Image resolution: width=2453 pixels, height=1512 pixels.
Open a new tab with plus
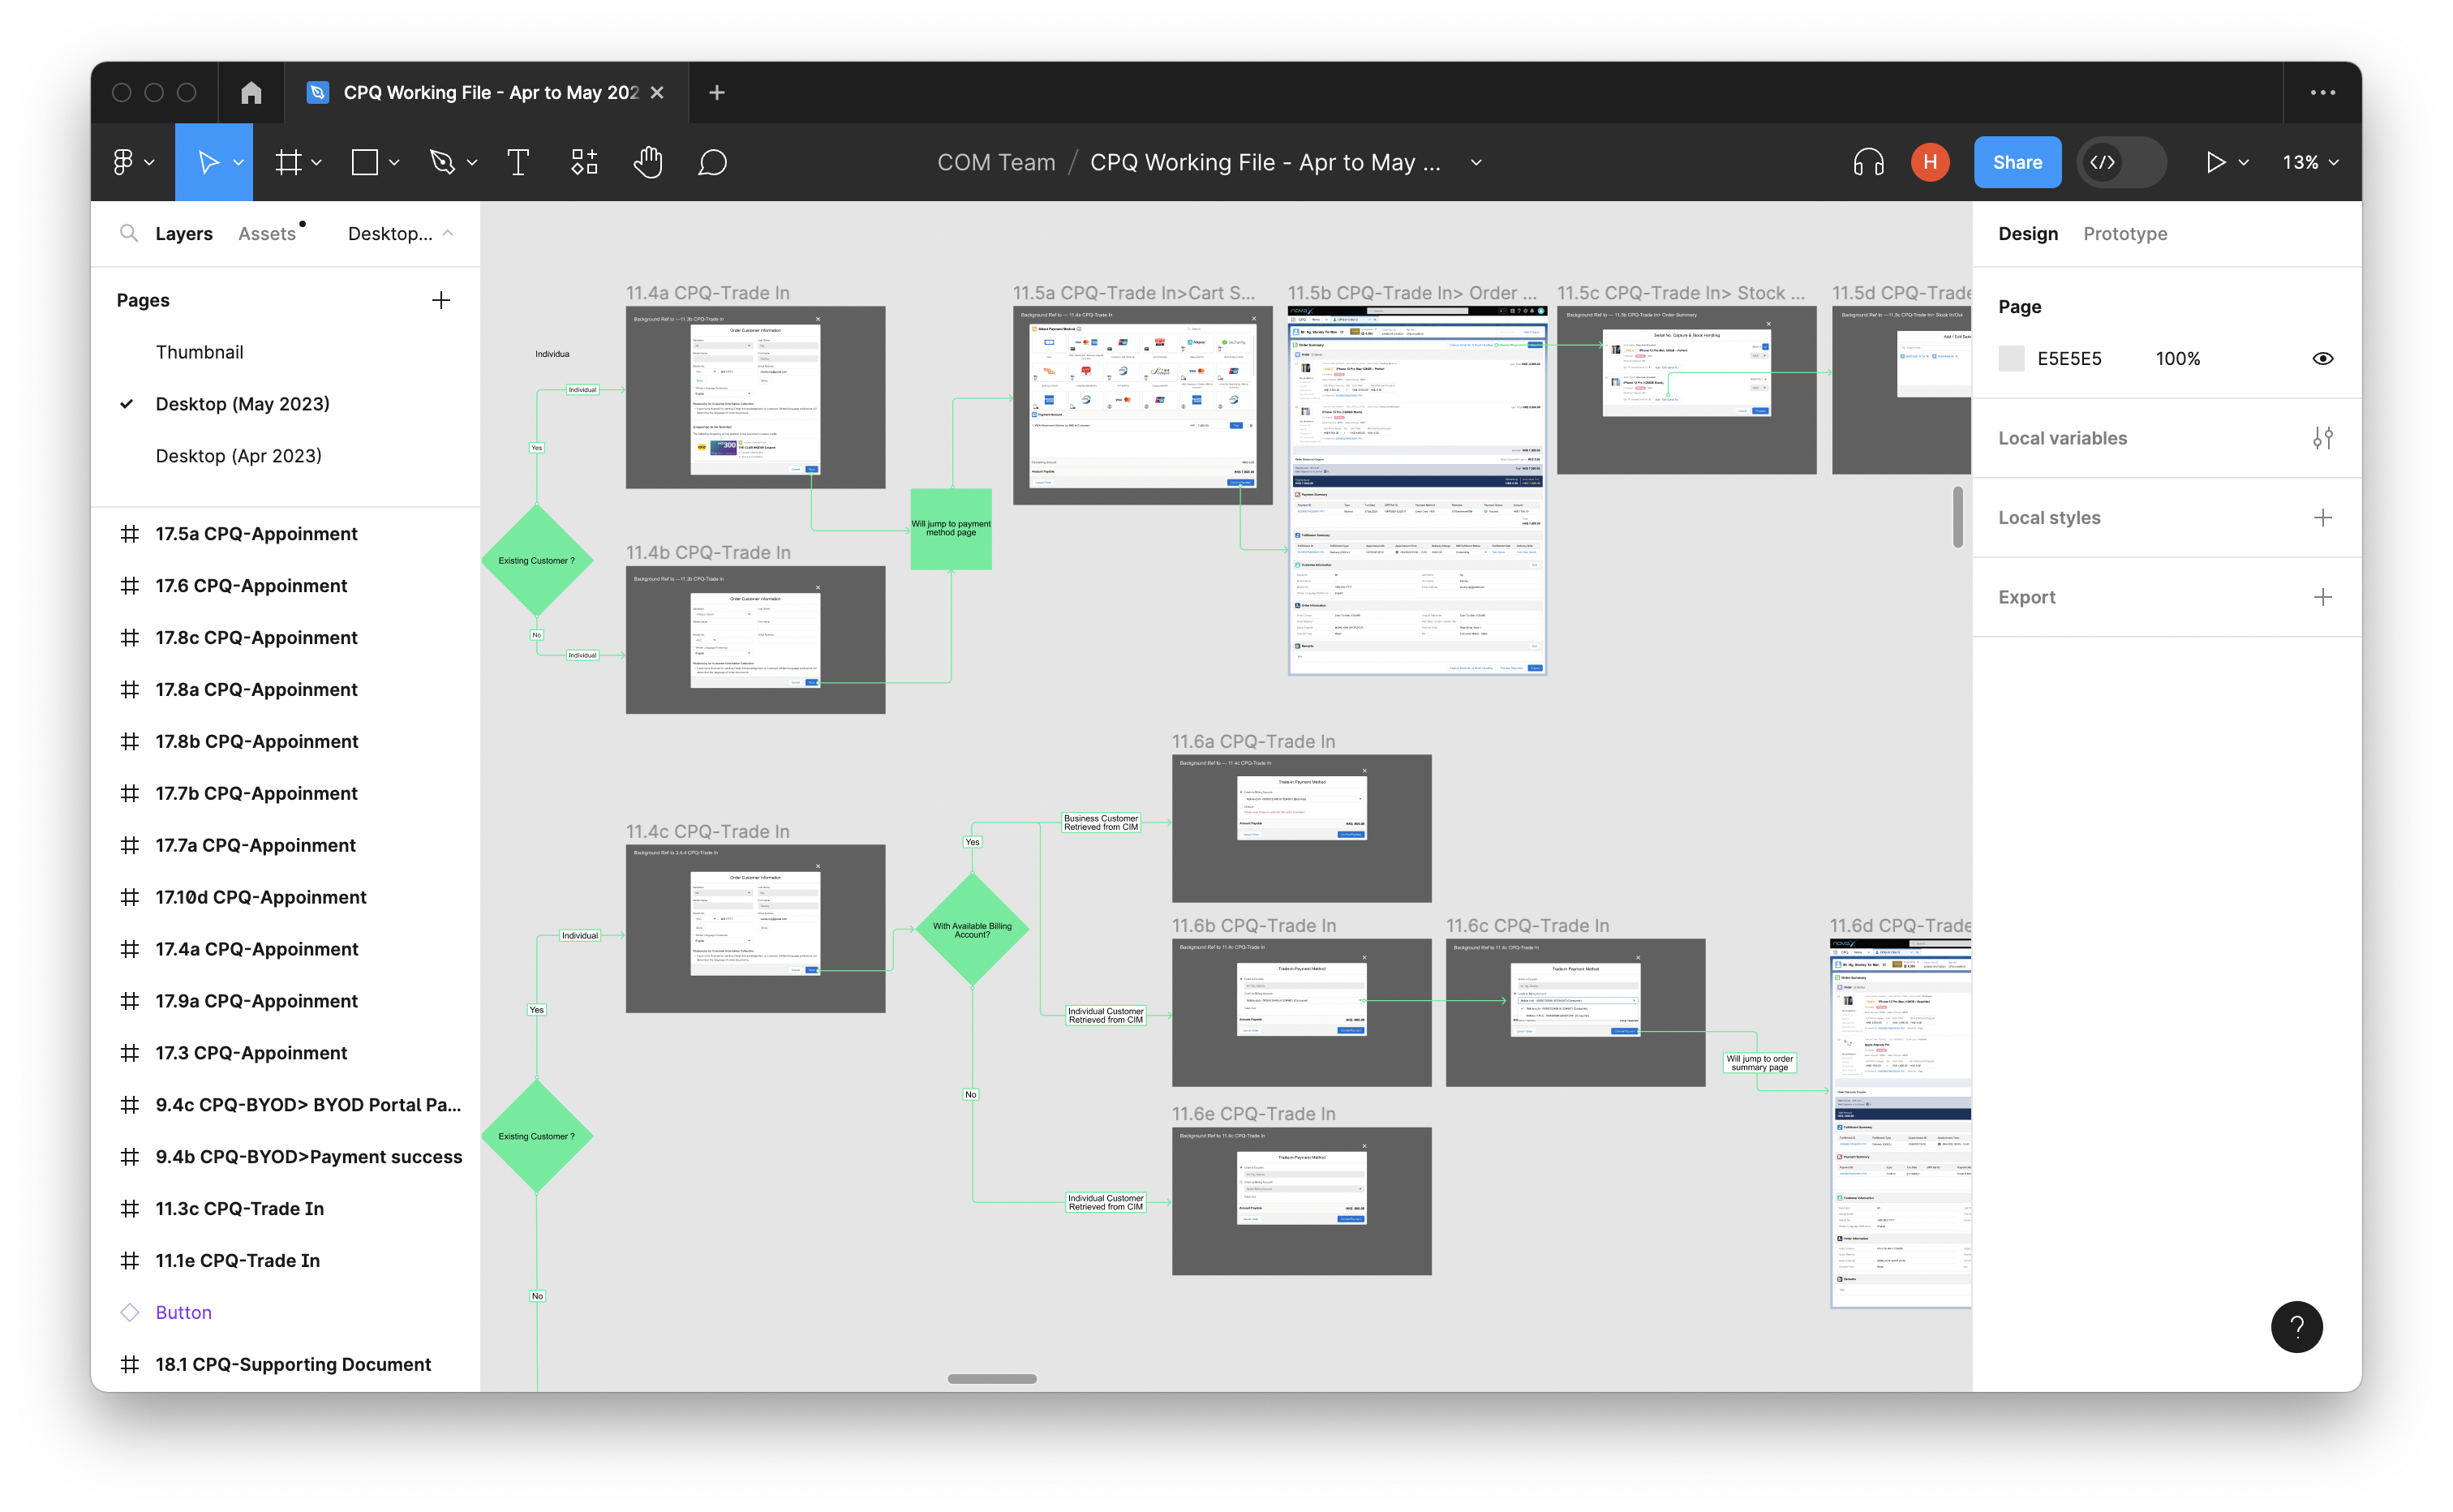tap(716, 92)
